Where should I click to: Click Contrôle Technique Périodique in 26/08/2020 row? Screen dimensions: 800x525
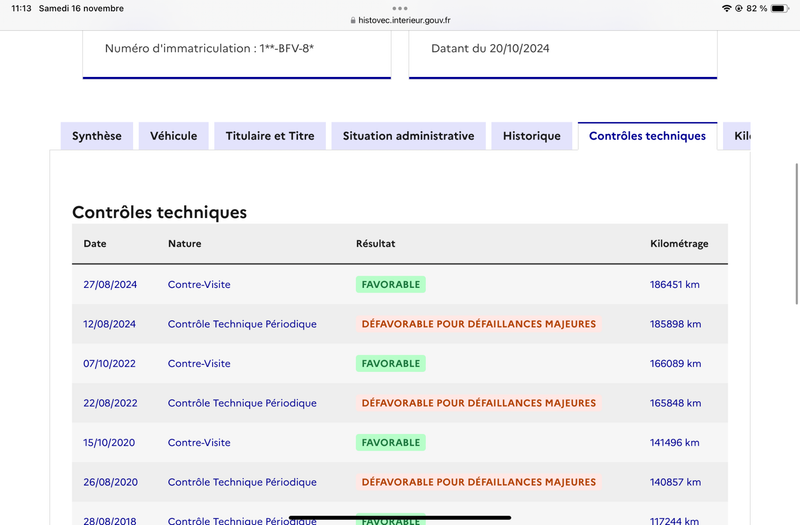point(242,482)
